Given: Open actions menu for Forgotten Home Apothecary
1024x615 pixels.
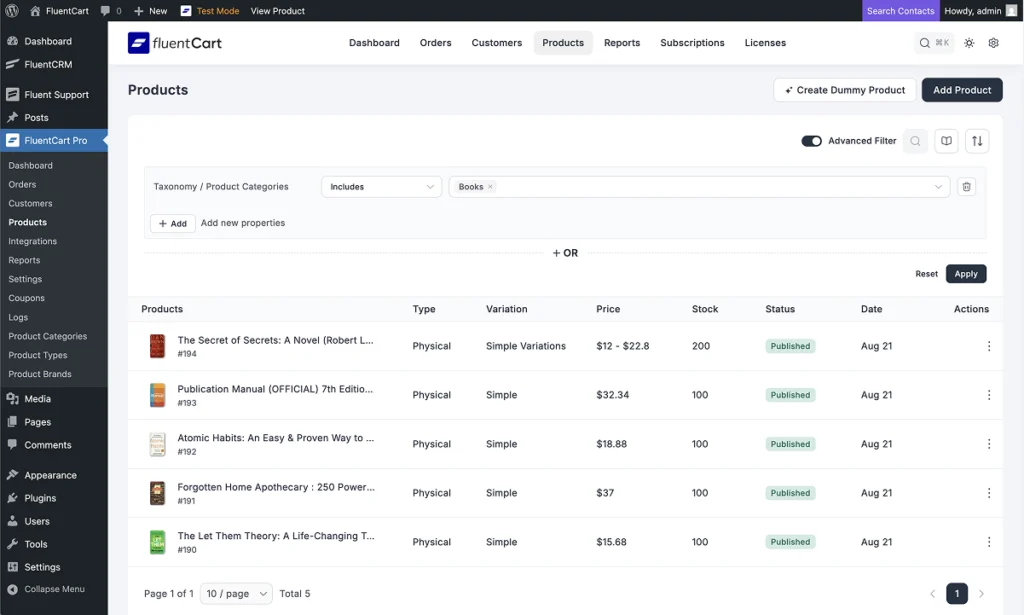Looking at the screenshot, I should pyautogui.click(x=989, y=493).
